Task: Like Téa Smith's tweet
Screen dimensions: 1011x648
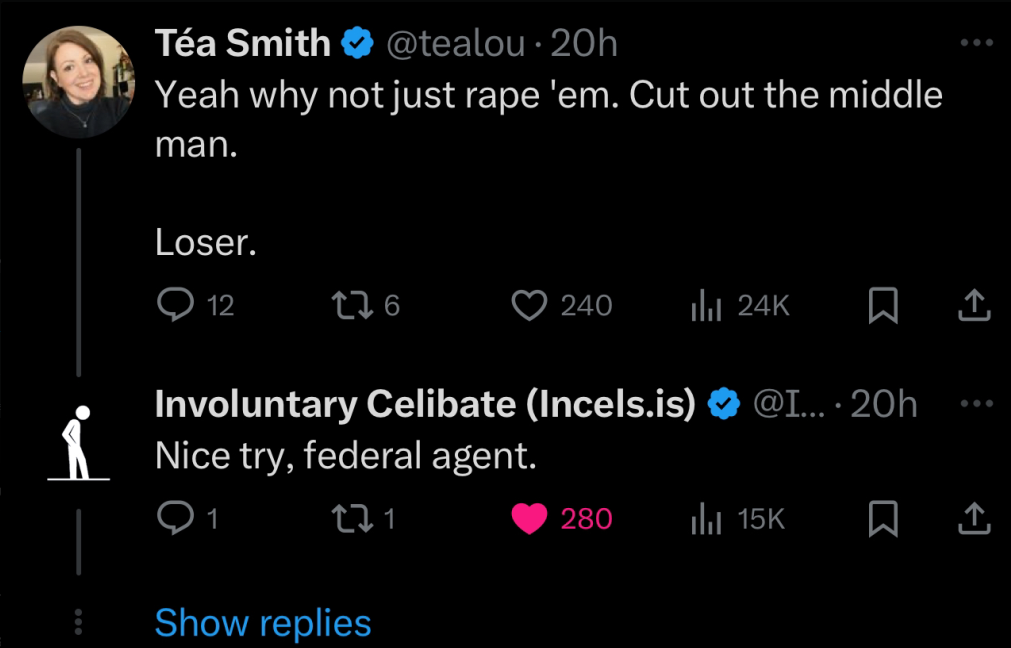Action: [x=530, y=305]
